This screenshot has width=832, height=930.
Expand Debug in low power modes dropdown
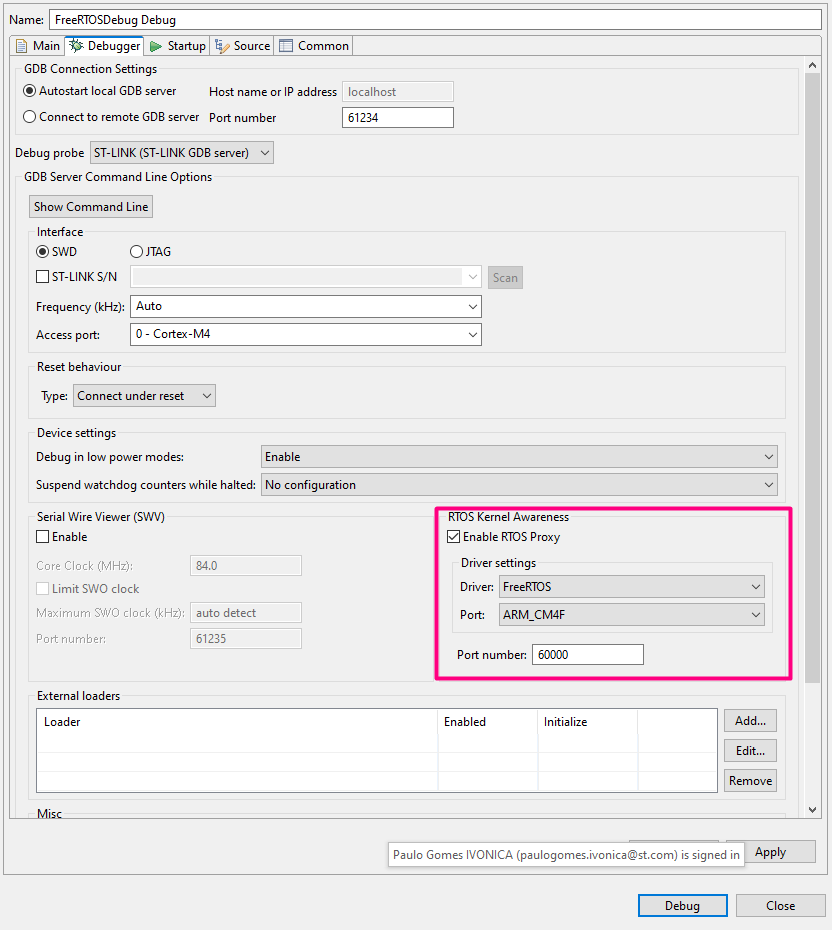click(519, 457)
